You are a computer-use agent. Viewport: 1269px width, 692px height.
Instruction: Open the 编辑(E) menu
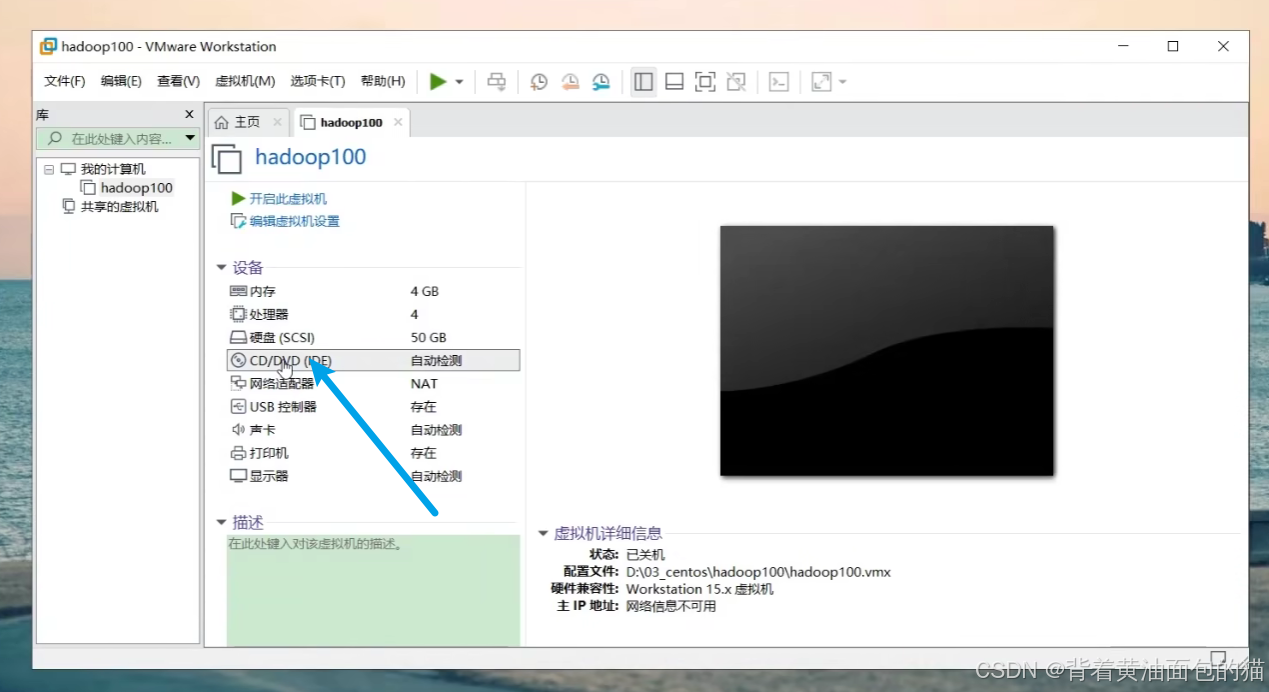(x=121, y=81)
